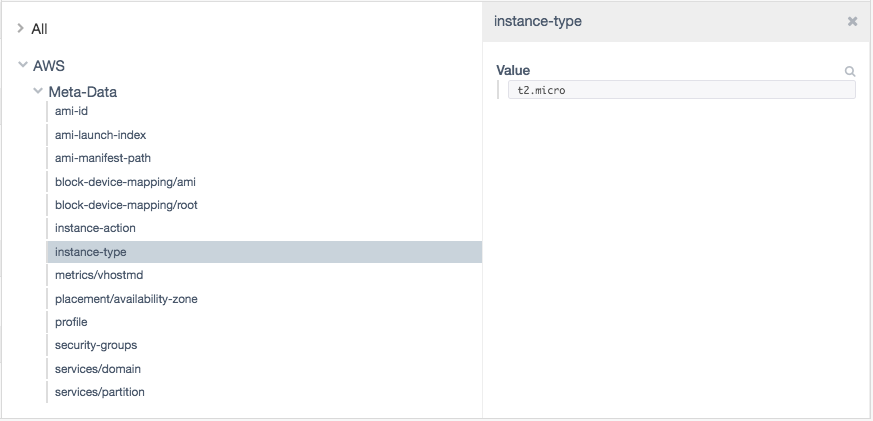Image resolution: width=873 pixels, height=421 pixels.
Task: Select services/domain entry
Action: point(264,369)
